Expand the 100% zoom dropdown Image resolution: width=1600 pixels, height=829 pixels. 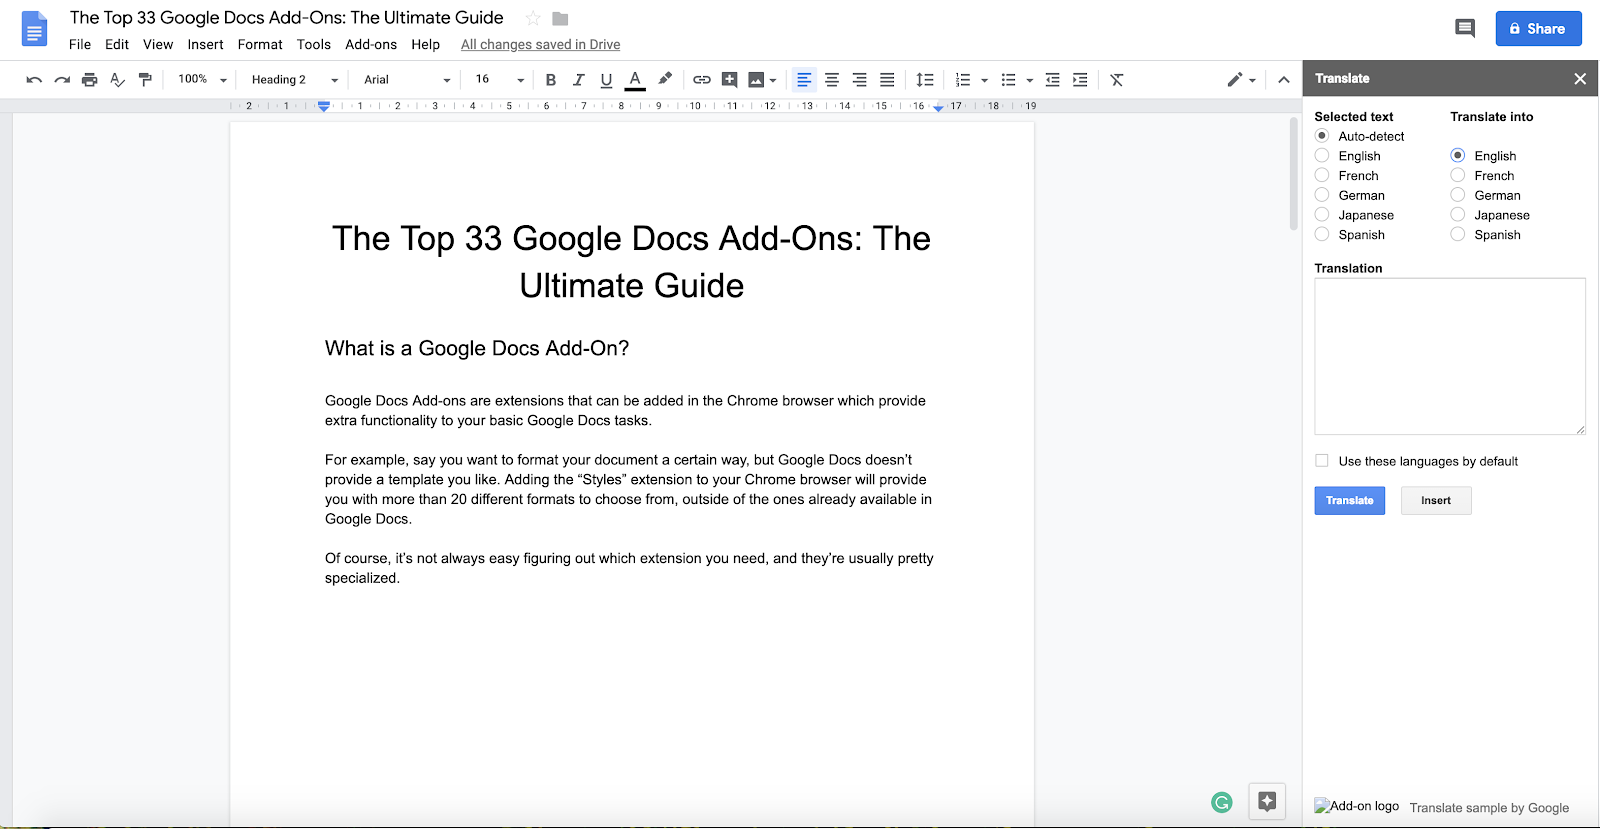tap(202, 80)
